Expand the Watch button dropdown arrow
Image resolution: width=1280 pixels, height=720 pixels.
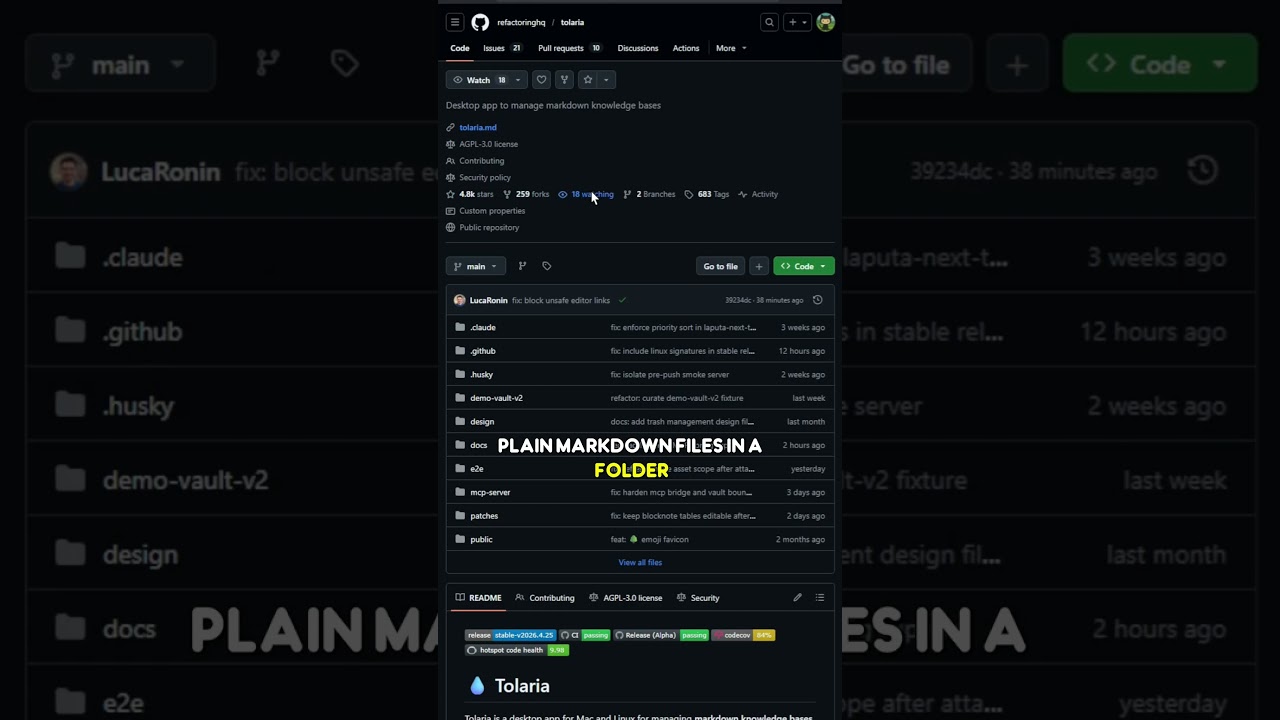(x=518, y=80)
